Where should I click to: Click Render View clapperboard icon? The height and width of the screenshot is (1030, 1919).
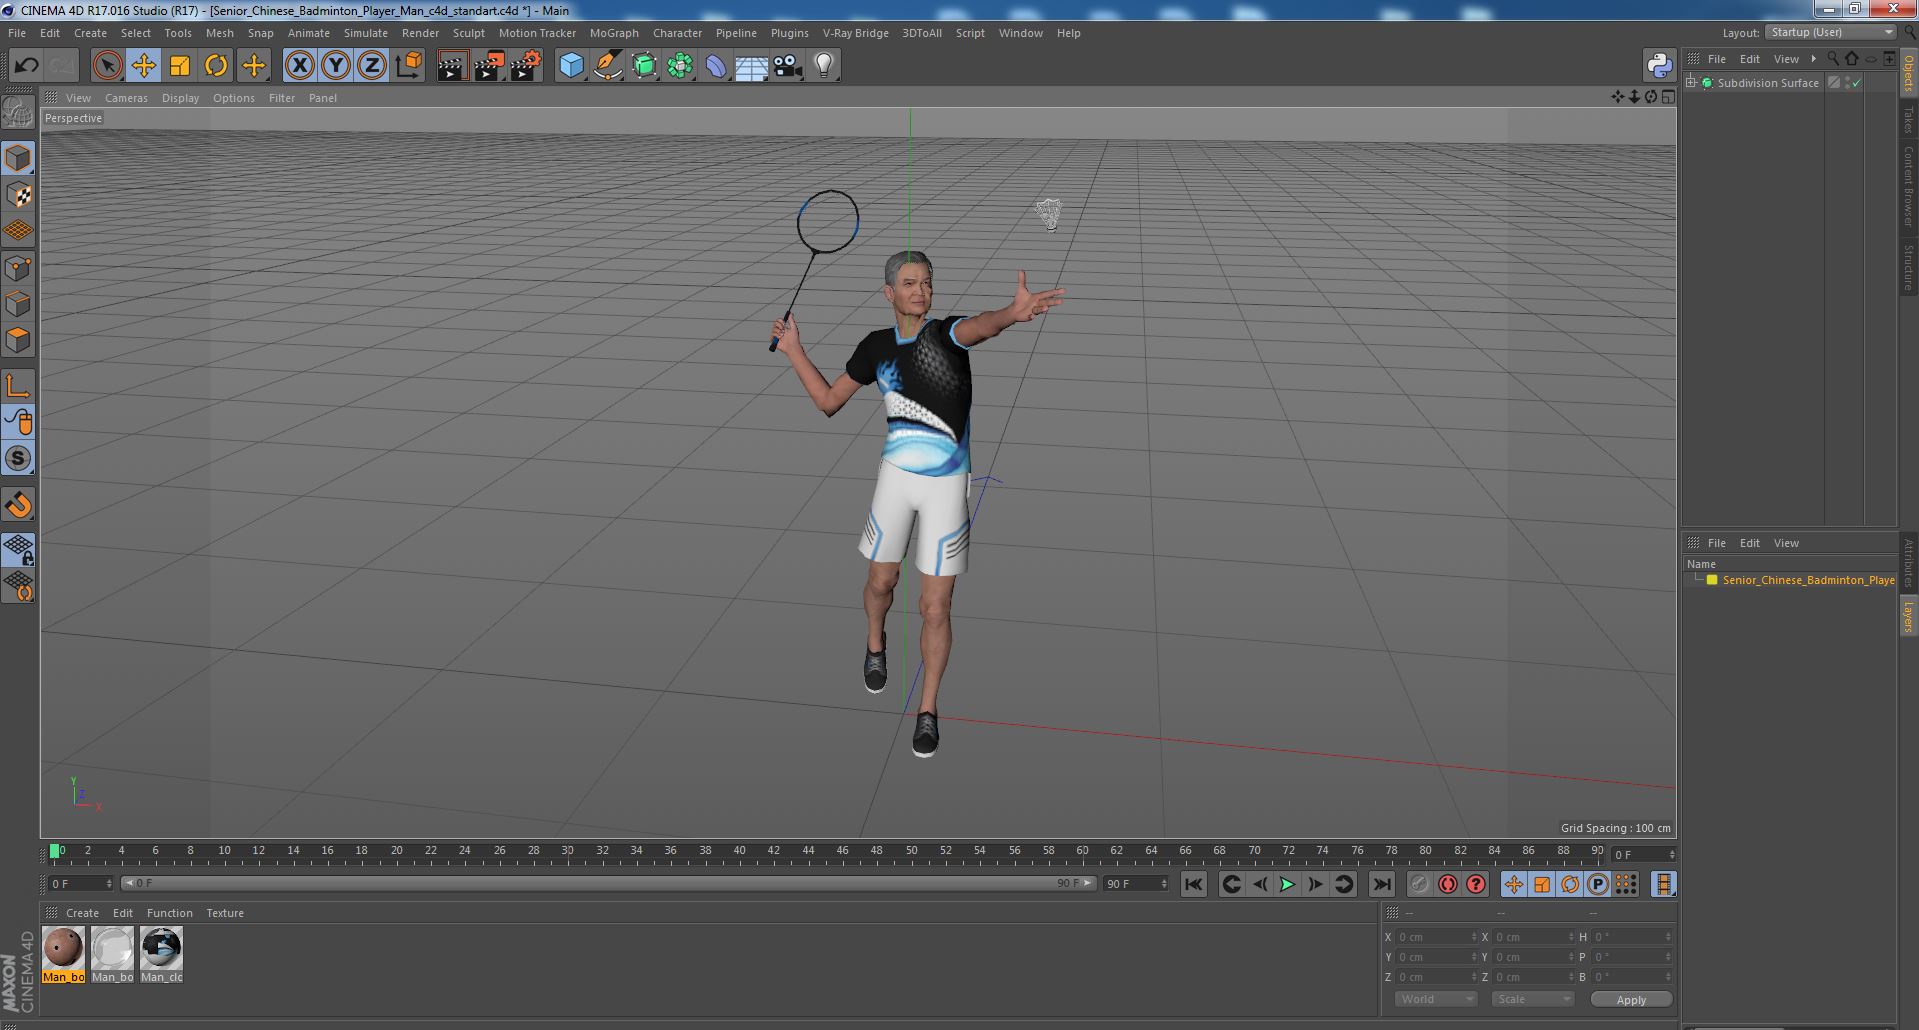click(x=452, y=66)
